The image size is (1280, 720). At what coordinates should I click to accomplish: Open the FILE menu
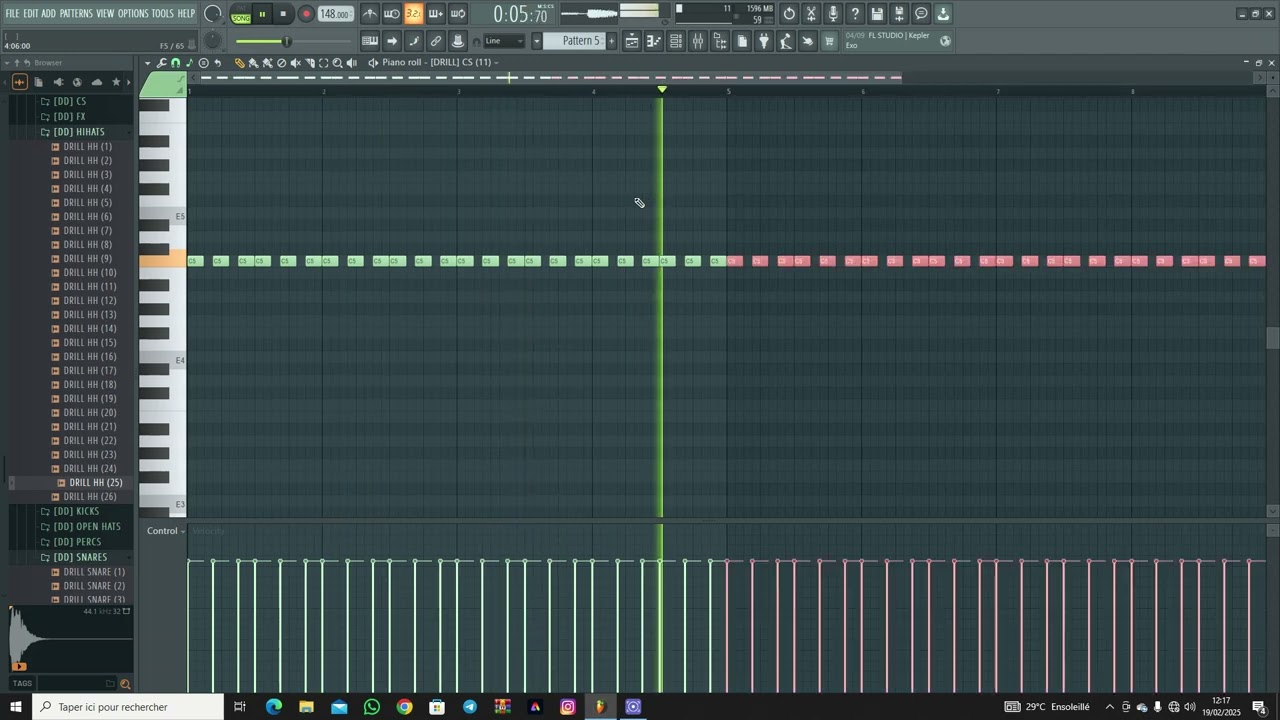(x=12, y=13)
